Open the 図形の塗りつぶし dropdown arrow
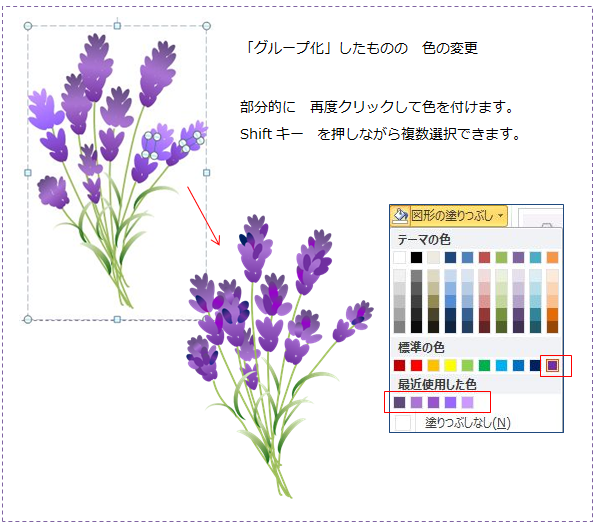This screenshot has width=599, height=529. tap(500, 216)
